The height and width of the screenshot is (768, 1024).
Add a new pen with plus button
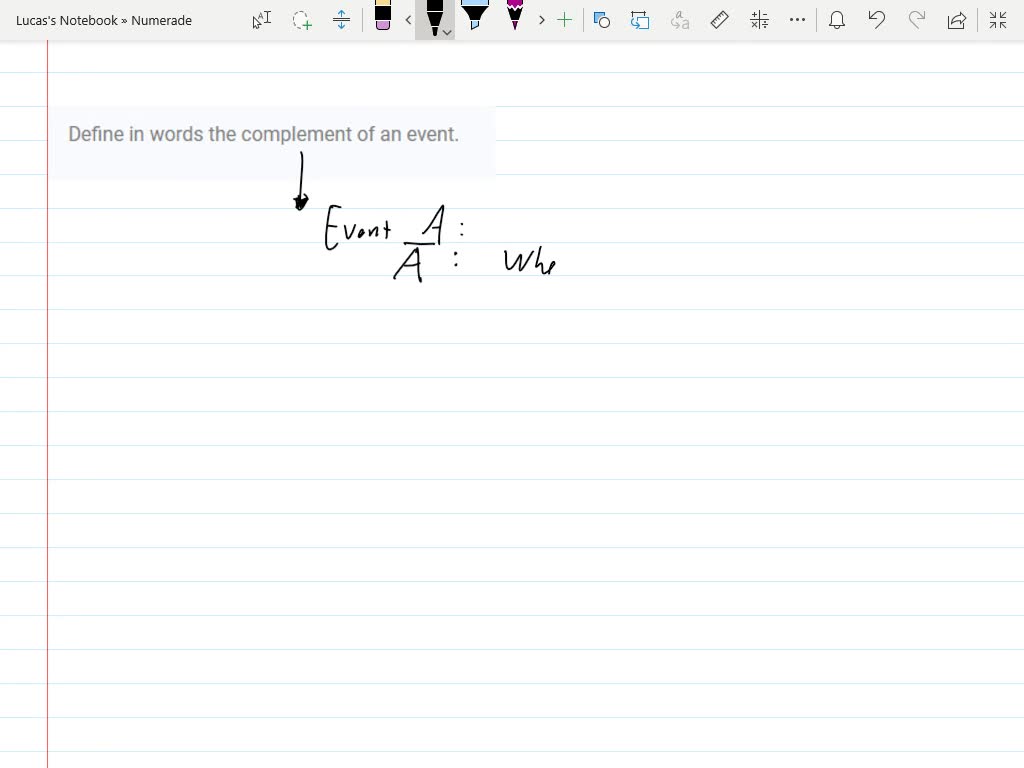(x=565, y=20)
